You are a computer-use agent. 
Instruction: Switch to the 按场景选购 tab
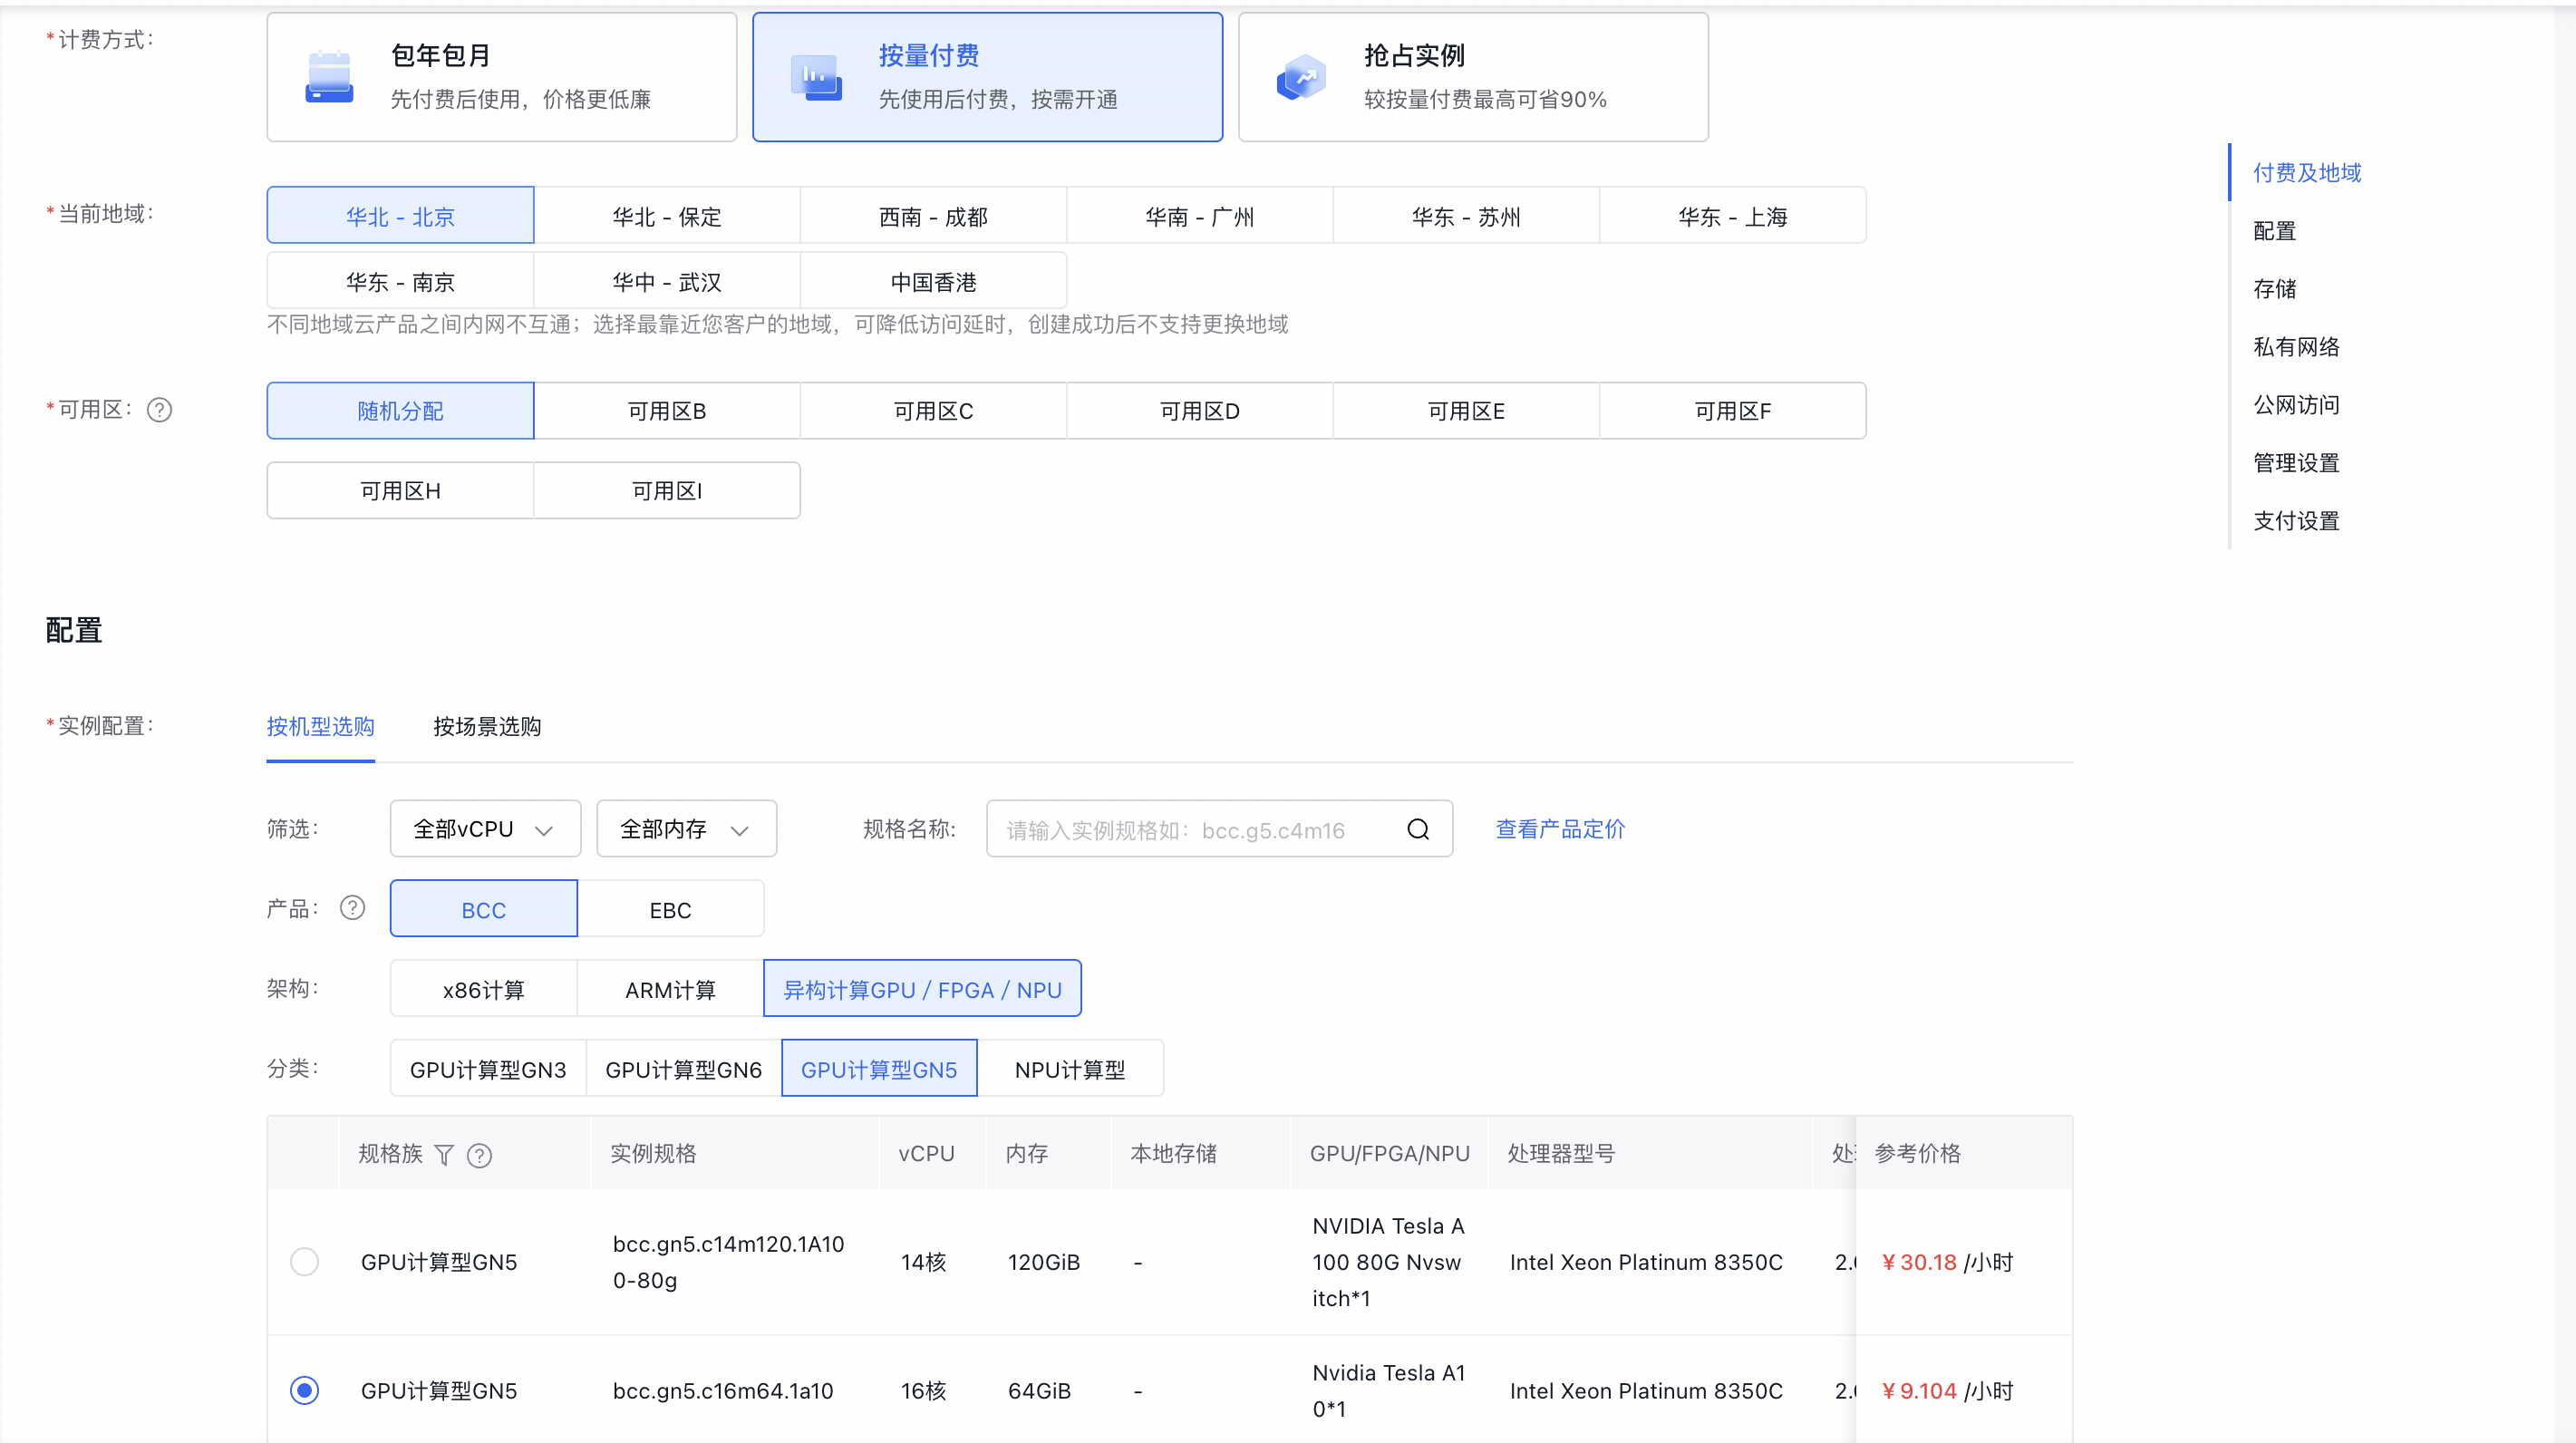[x=487, y=727]
